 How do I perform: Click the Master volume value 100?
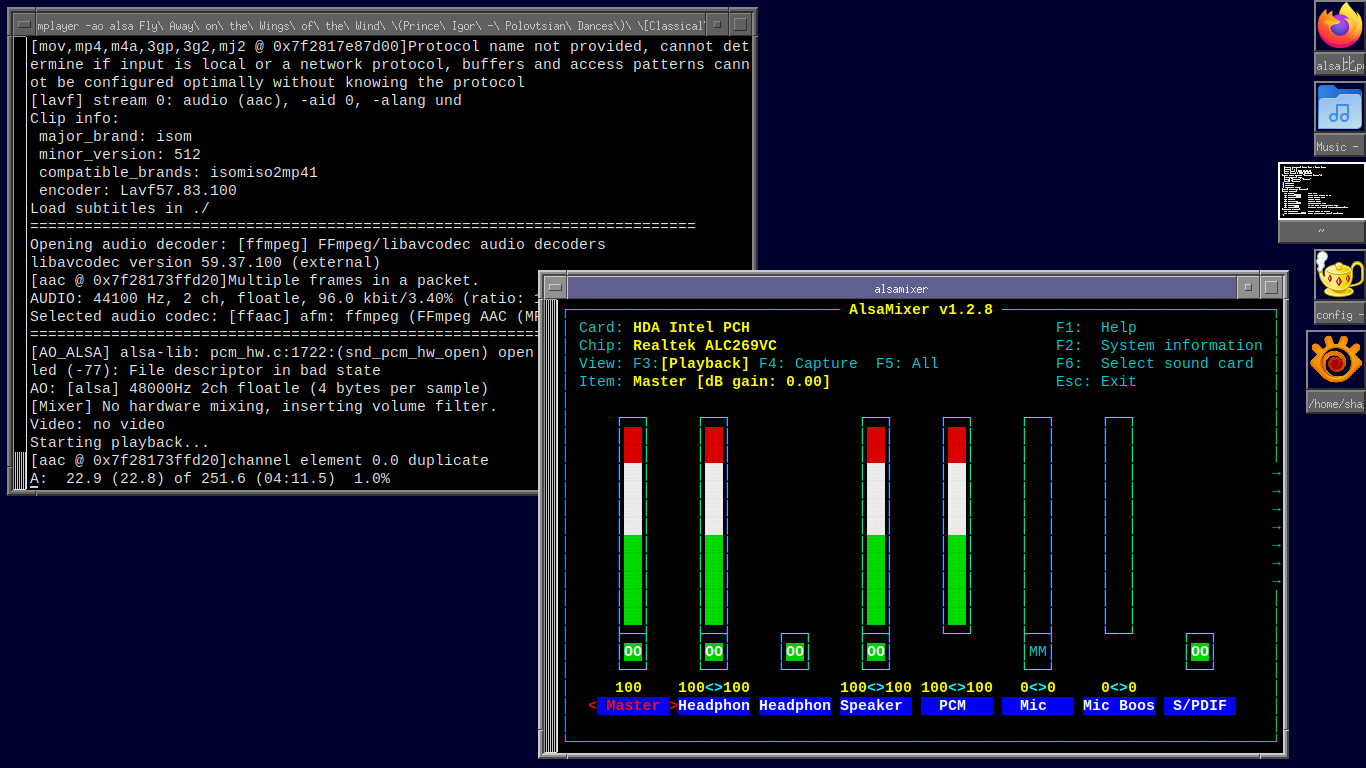(628, 688)
